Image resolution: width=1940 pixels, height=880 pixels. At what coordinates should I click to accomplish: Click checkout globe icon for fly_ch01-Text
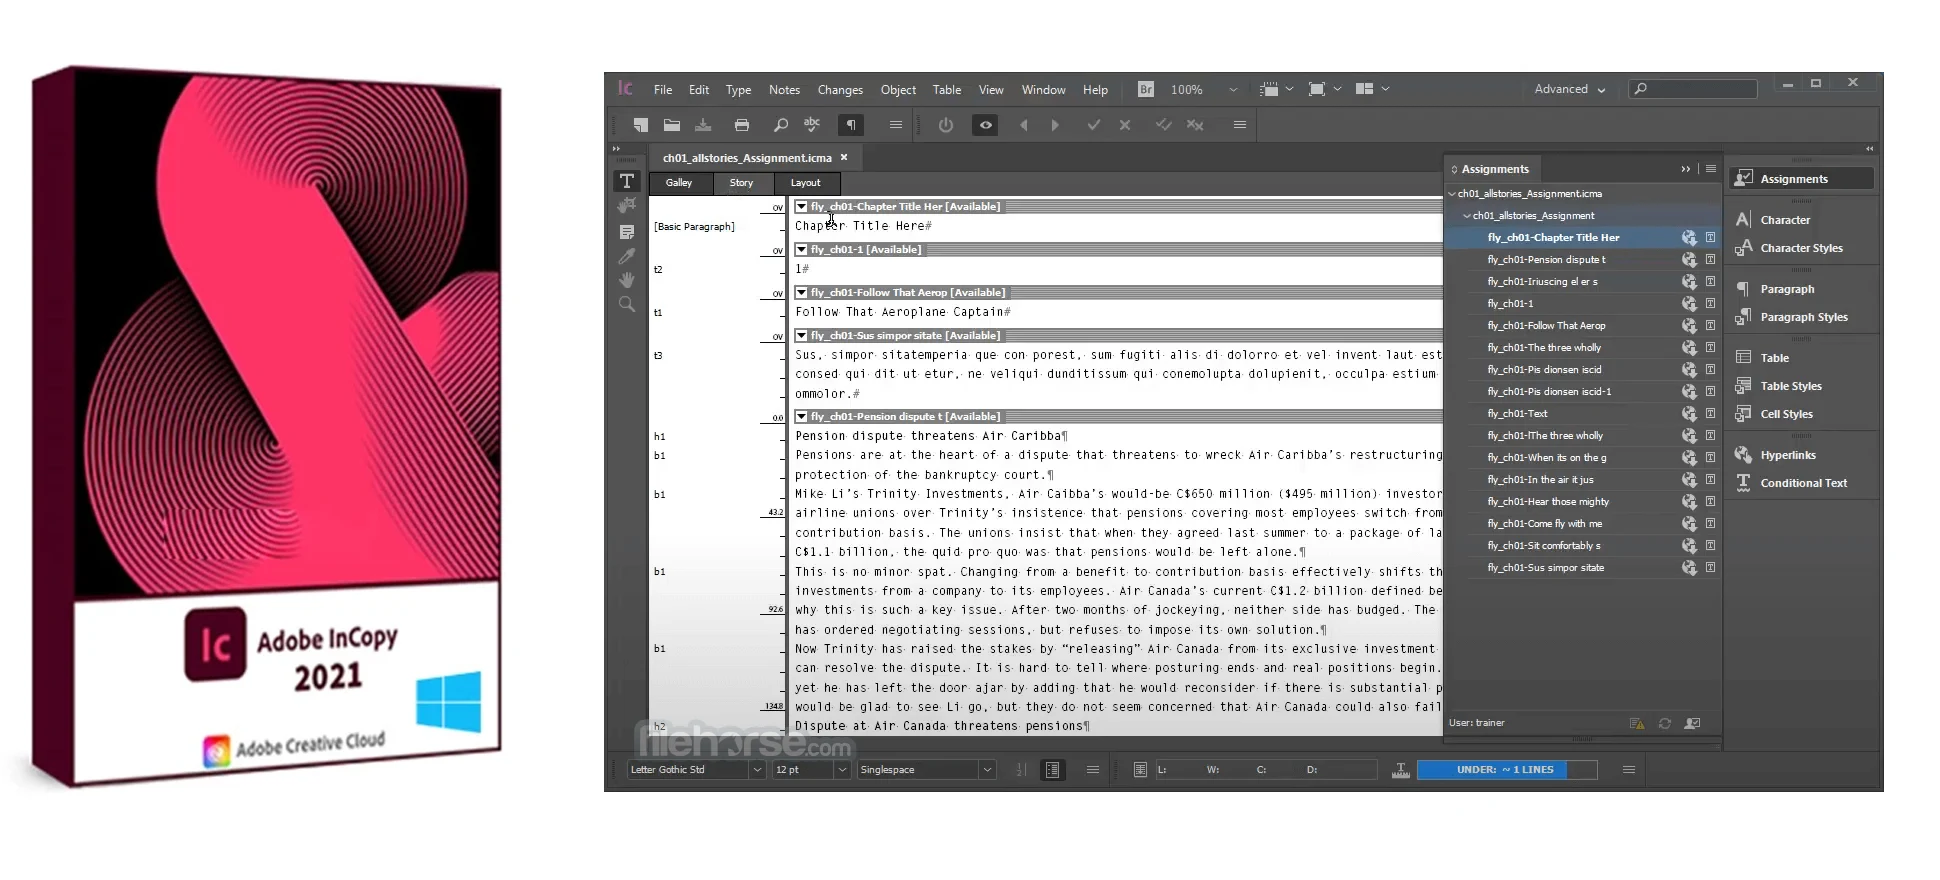tap(1689, 414)
